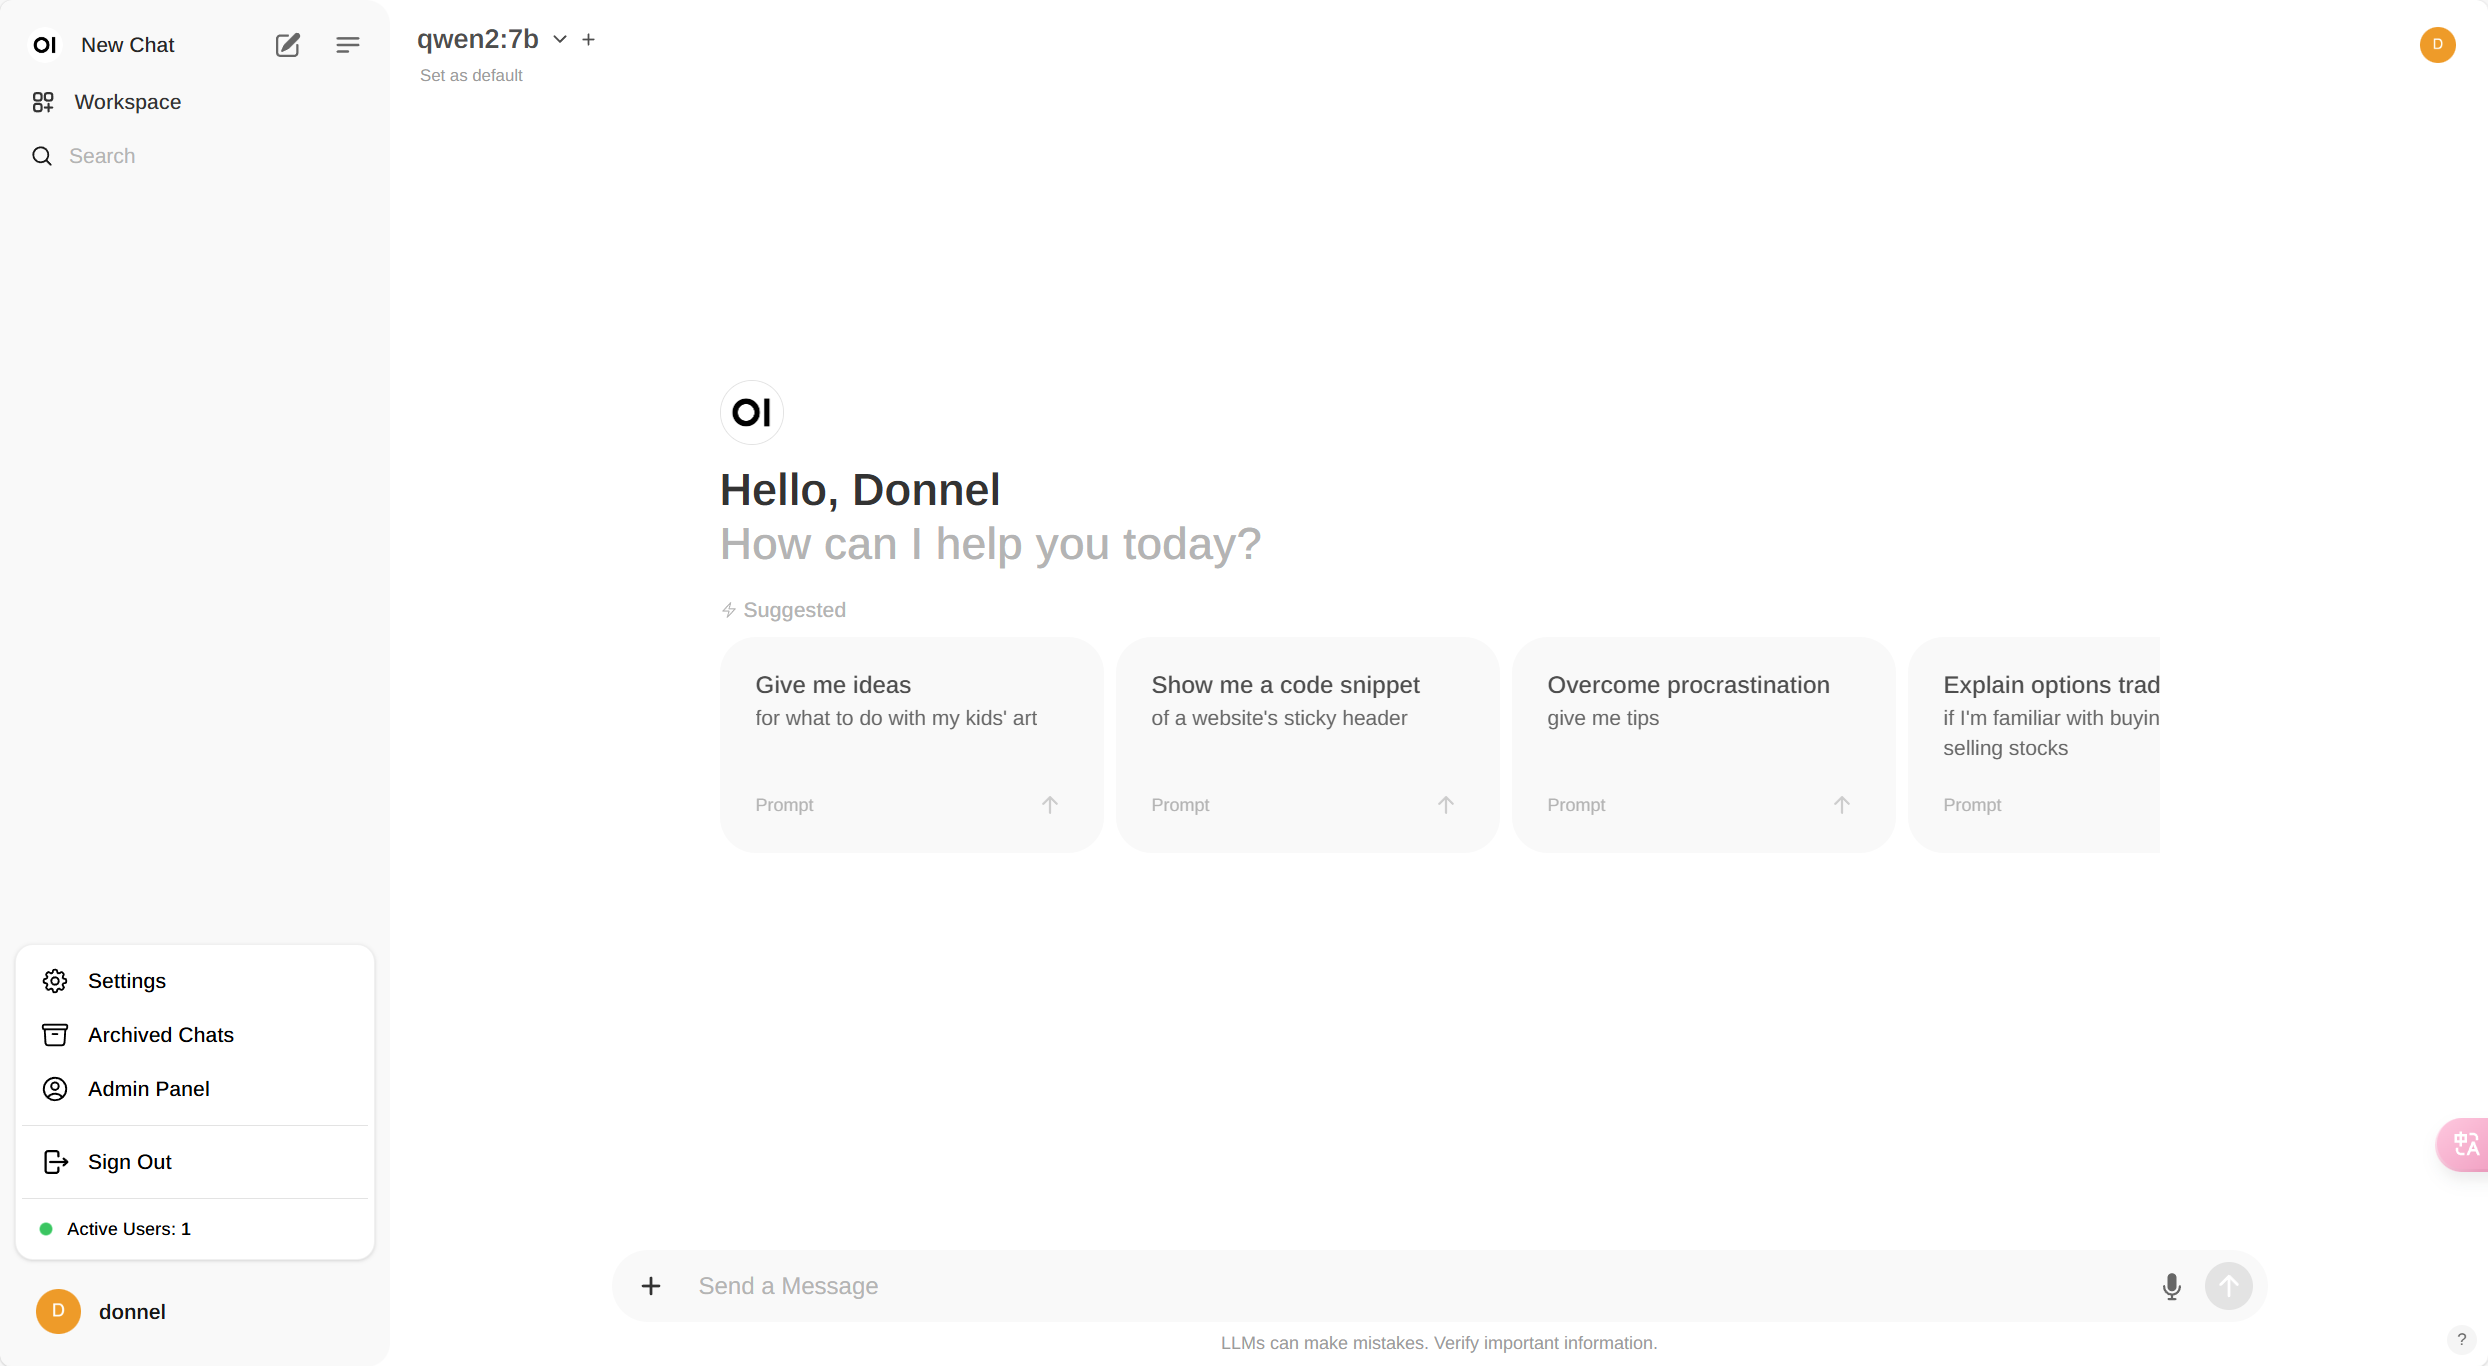
Task: Click the Sign Out icon
Action: [54, 1161]
